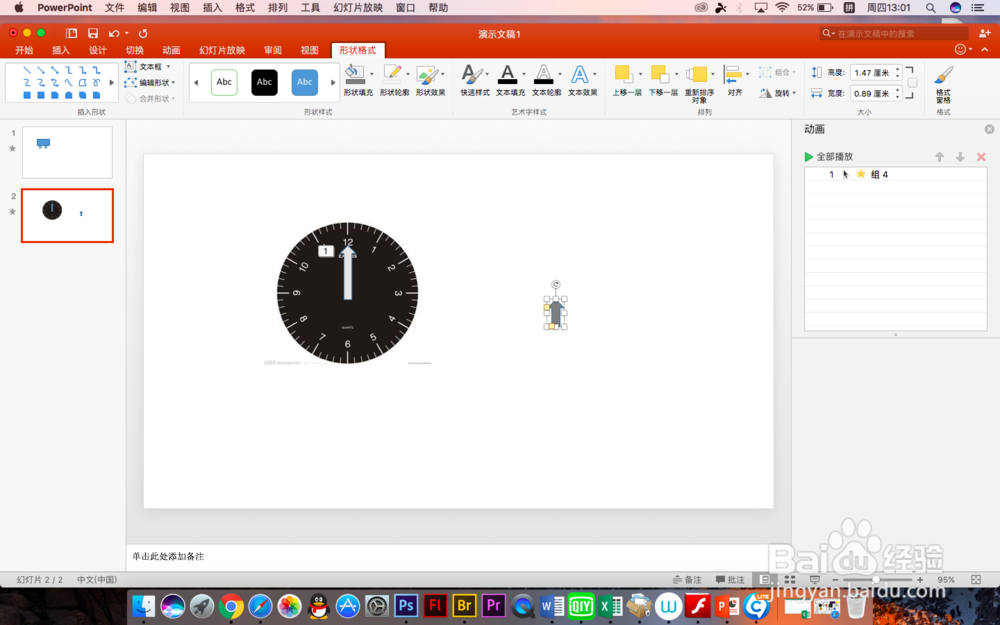Click 上移一层 bring forward icon
1000x625 pixels.
pos(623,74)
